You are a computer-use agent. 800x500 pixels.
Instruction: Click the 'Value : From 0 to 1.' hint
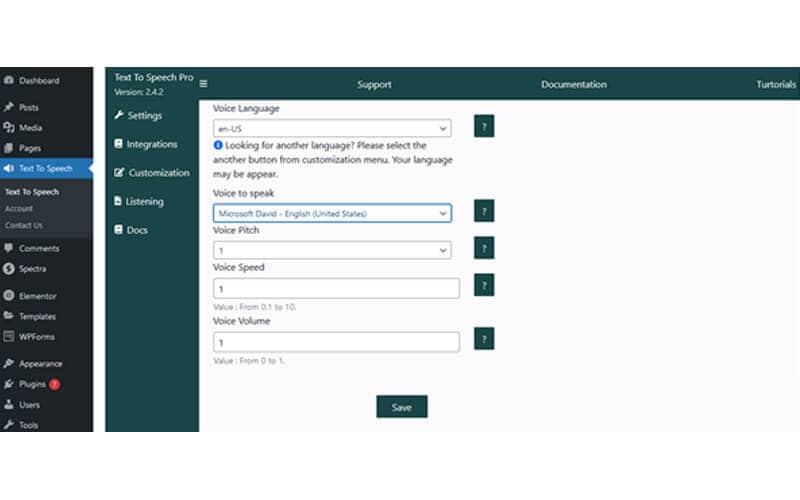click(x=249, y=360)
